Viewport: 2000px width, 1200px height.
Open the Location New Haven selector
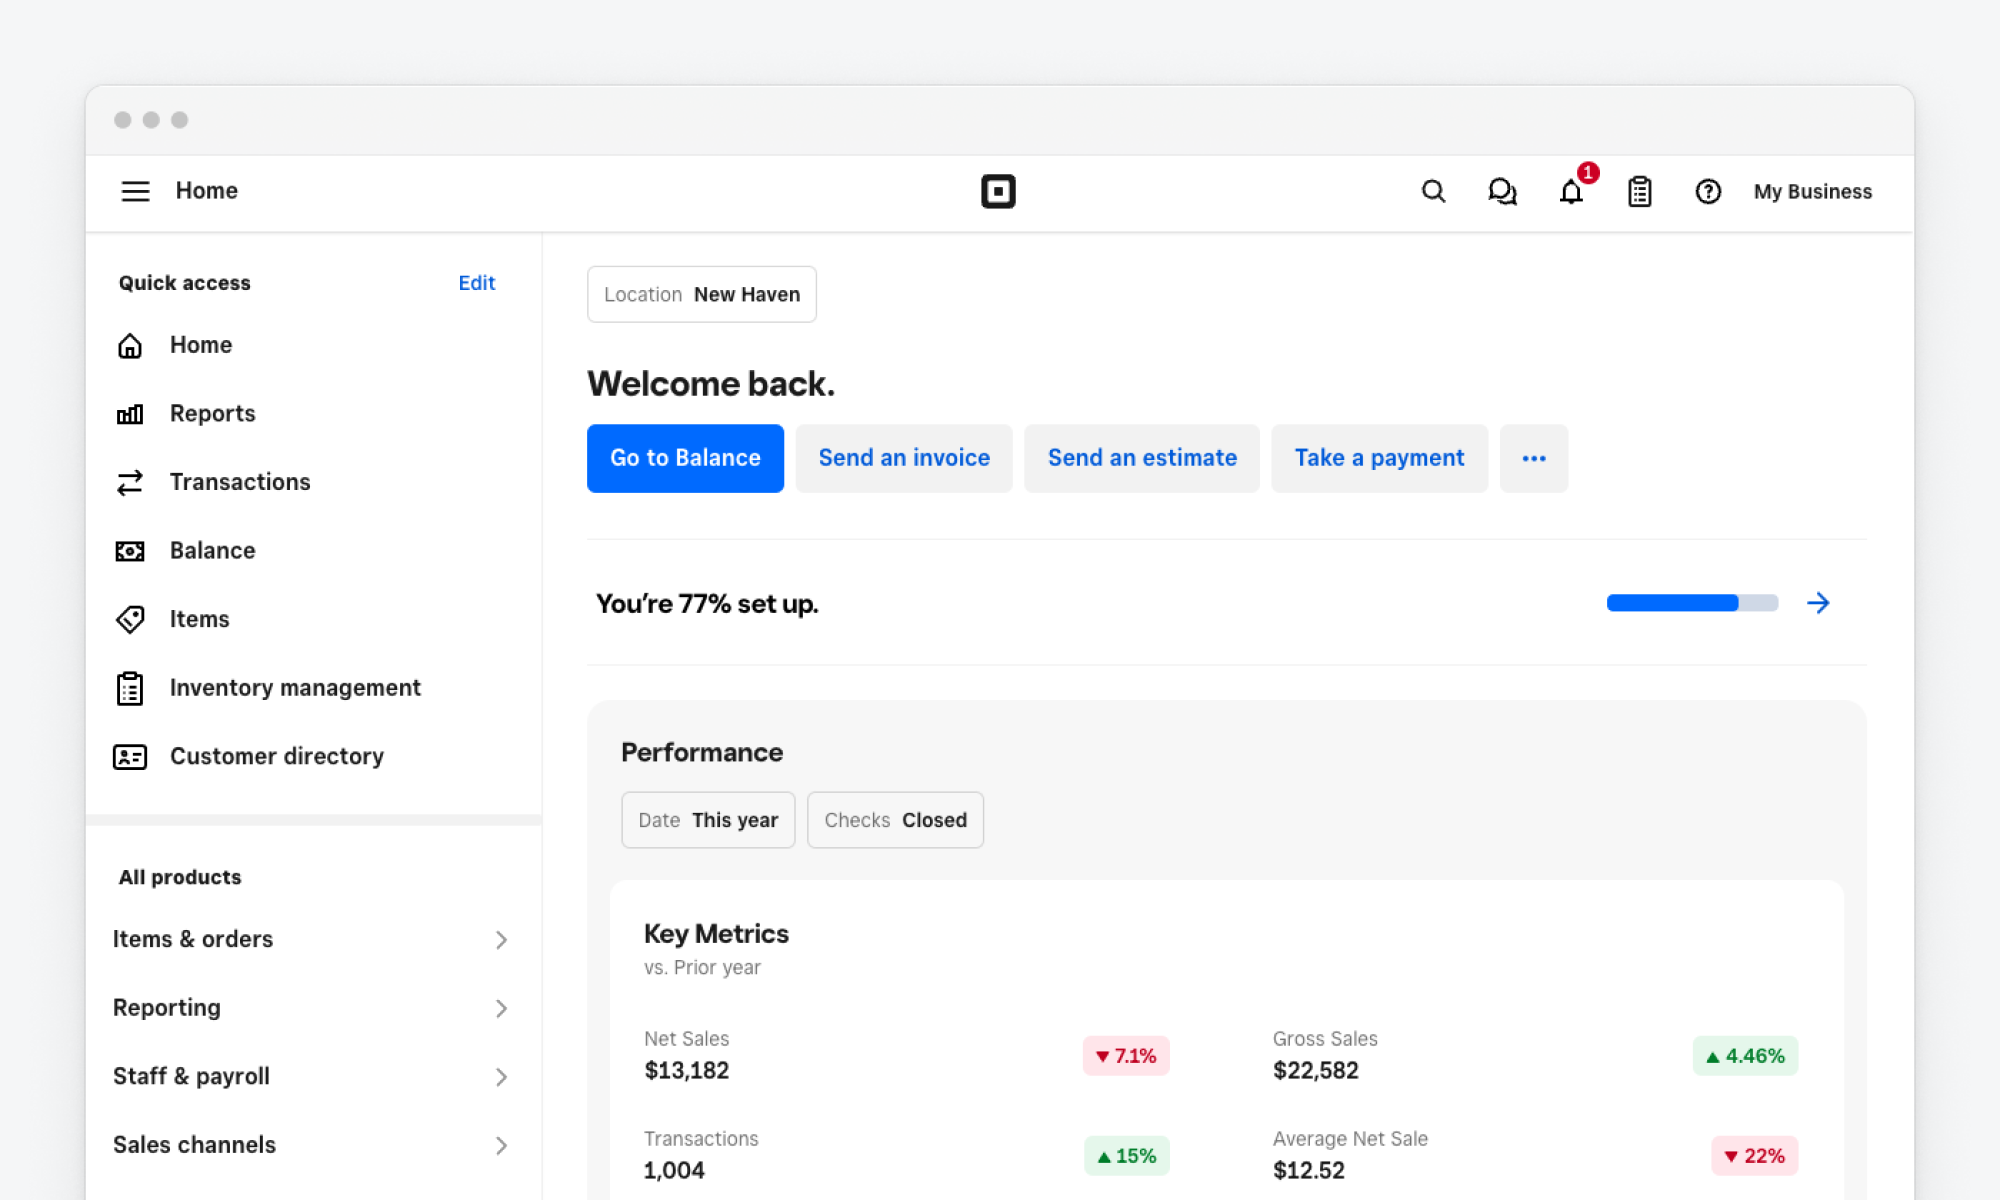click(x=701, y=294)
